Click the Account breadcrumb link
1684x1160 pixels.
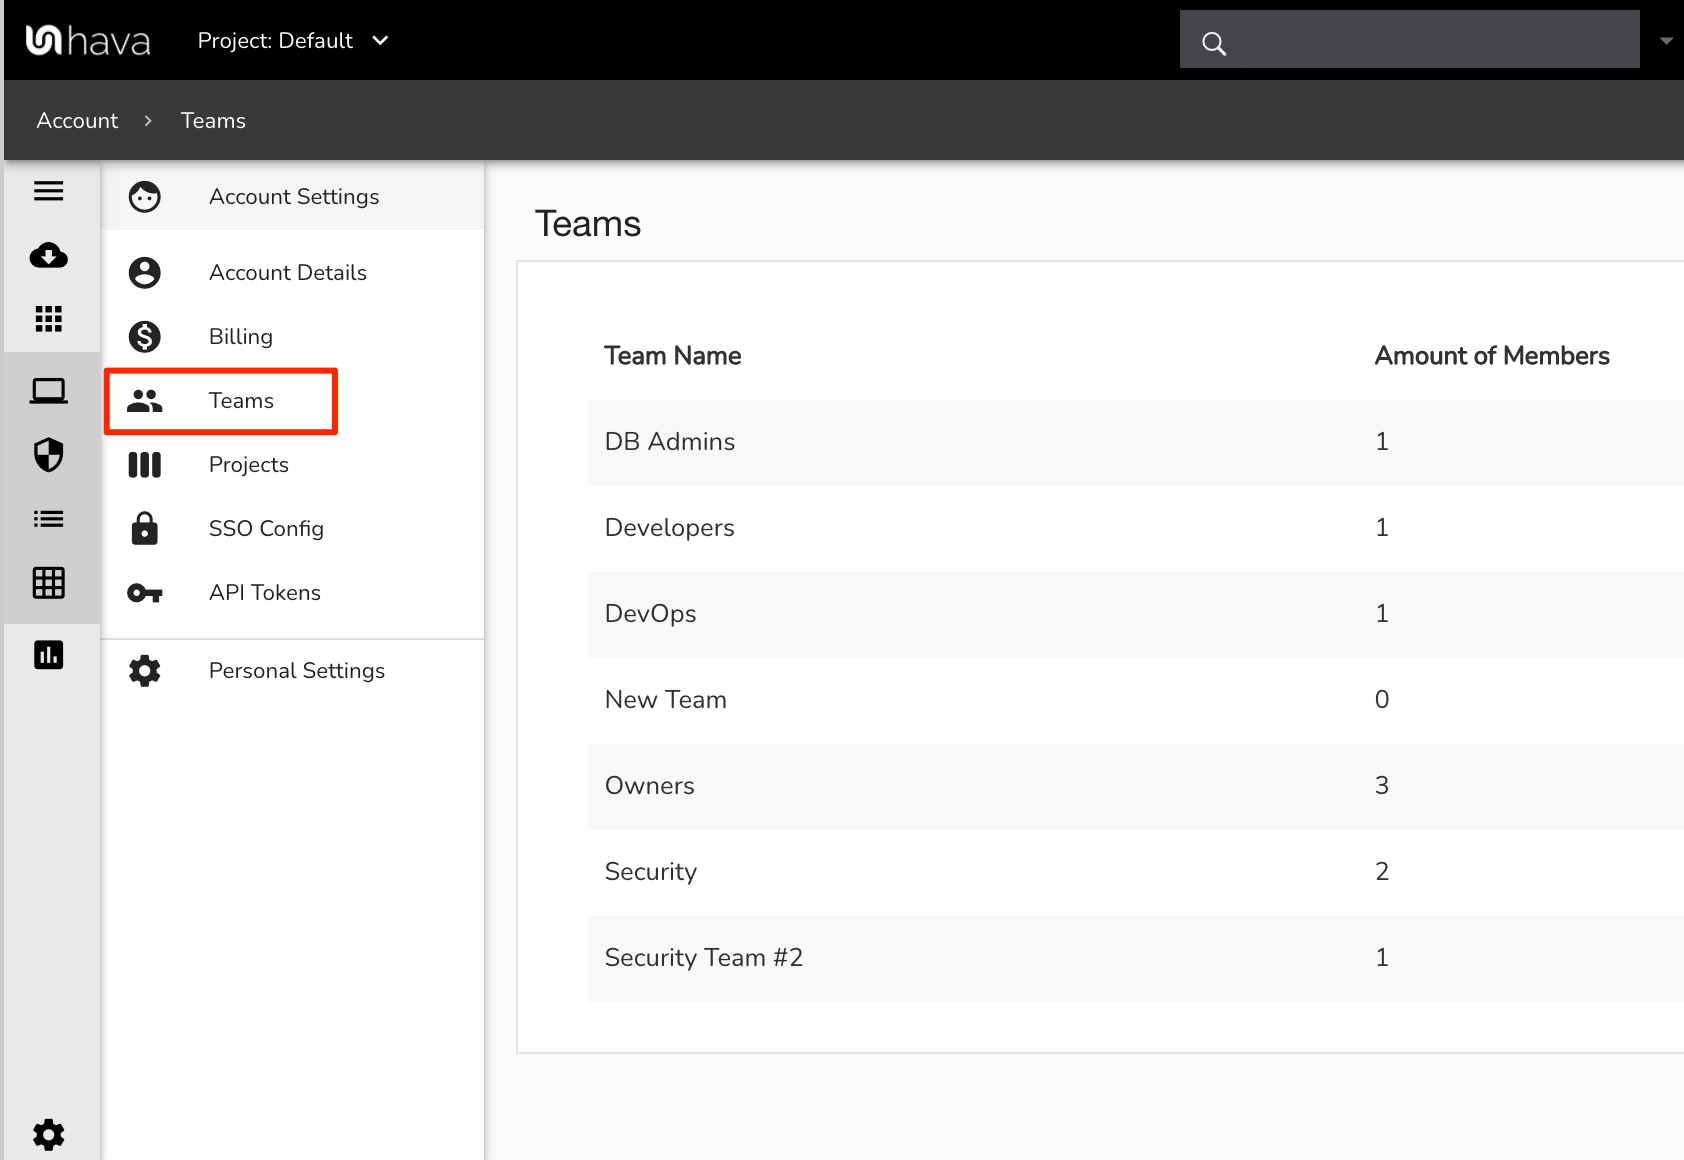tap(77, 121)
